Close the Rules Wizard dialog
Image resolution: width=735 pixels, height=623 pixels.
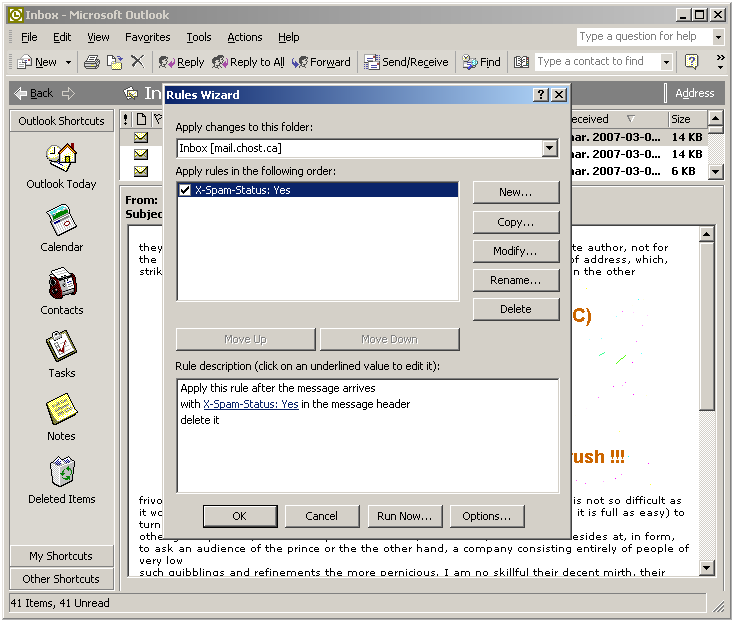pyautogui.click(x=559, y=95)
